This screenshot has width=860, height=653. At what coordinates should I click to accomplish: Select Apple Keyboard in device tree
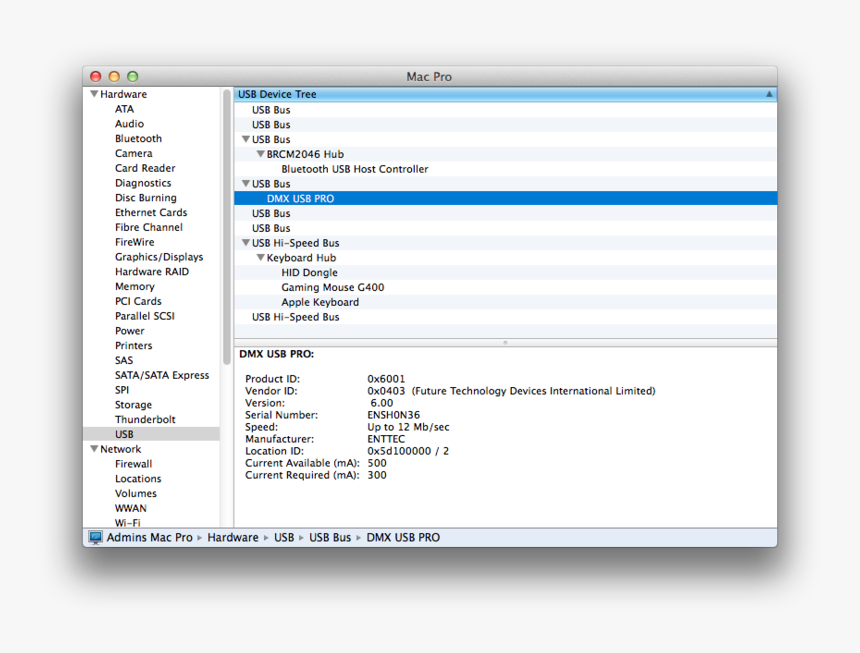coord(320,302)
